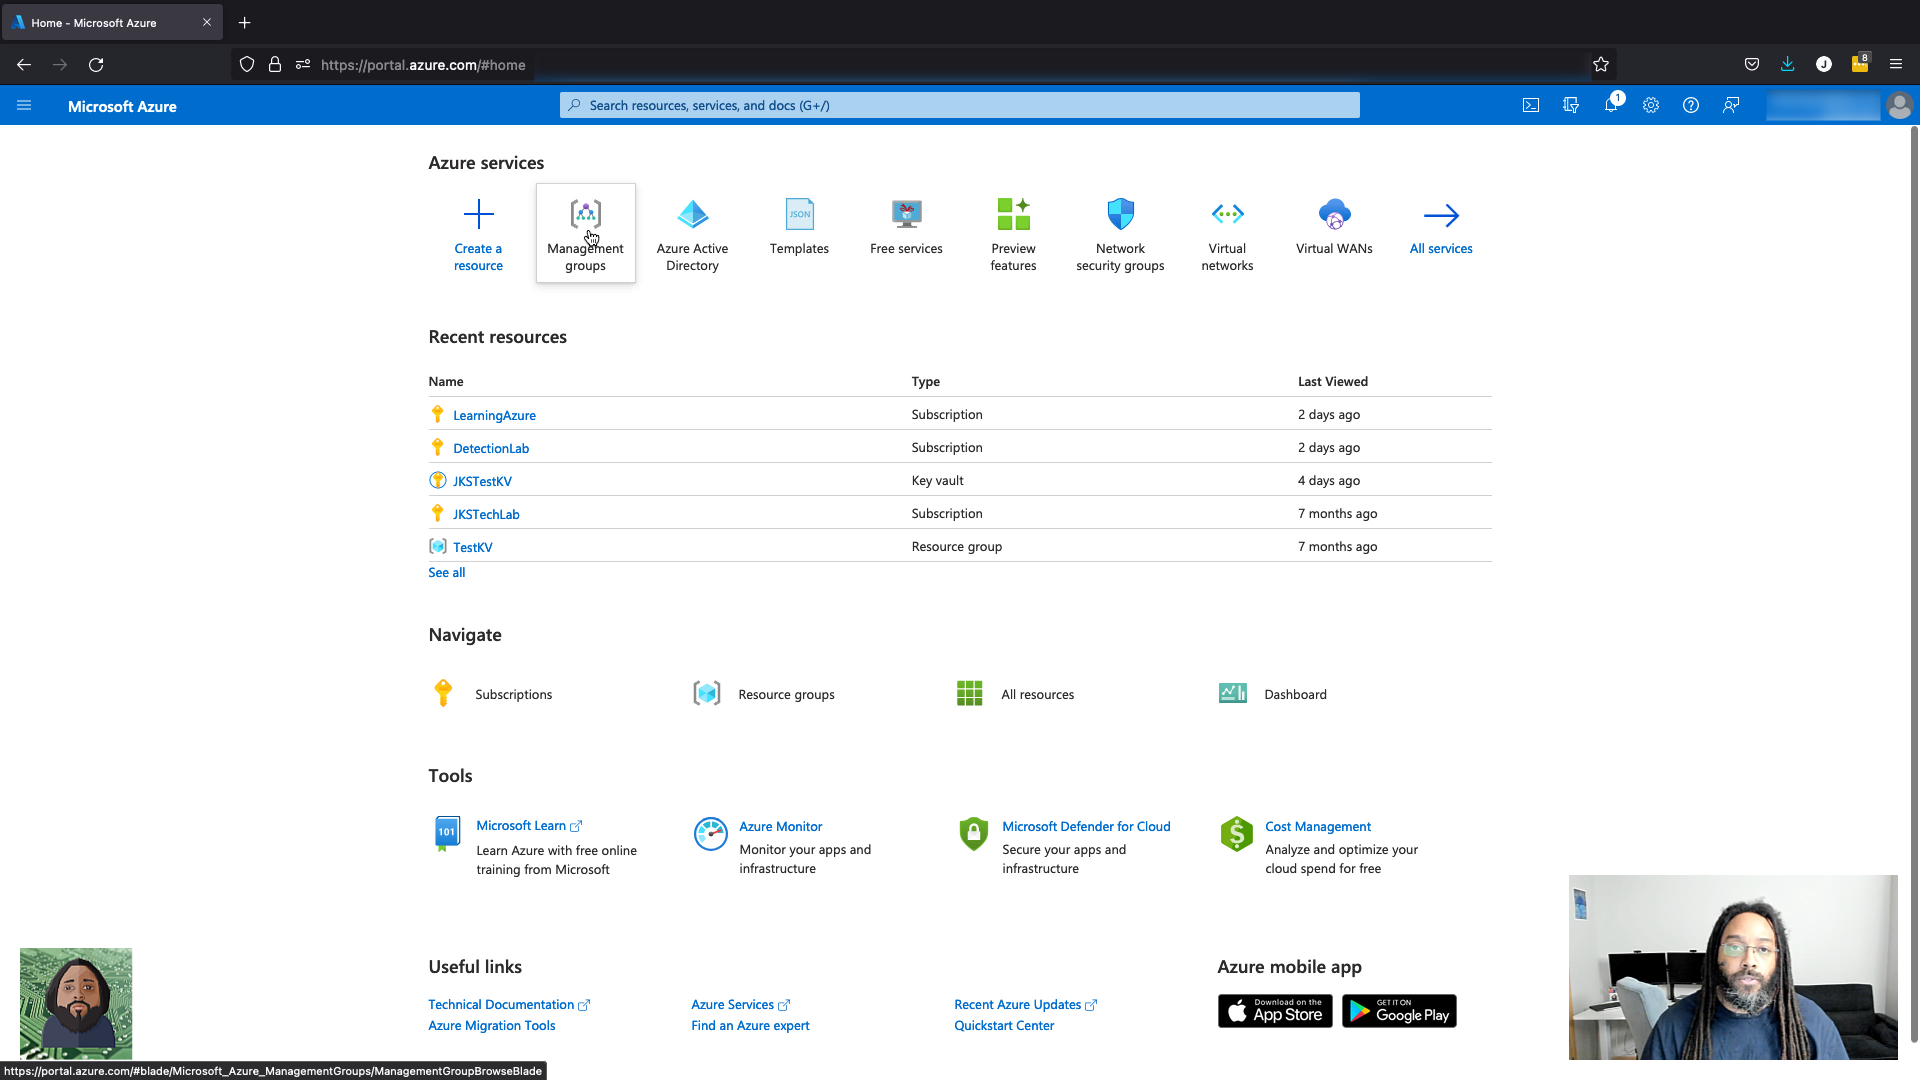This screenshot has width=1920, height=1080.
Task: Open Microsoft Defender for Cloud tool
Action: [x=1086, y=826]
